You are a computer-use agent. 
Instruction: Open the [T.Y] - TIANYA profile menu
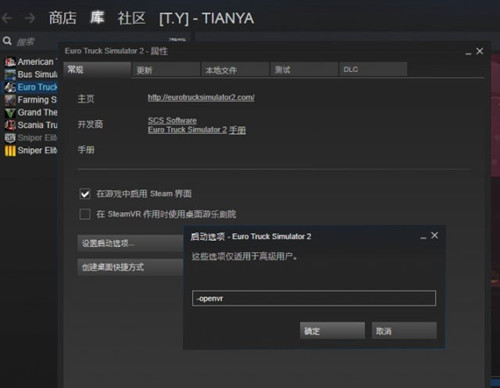(206, 18)
